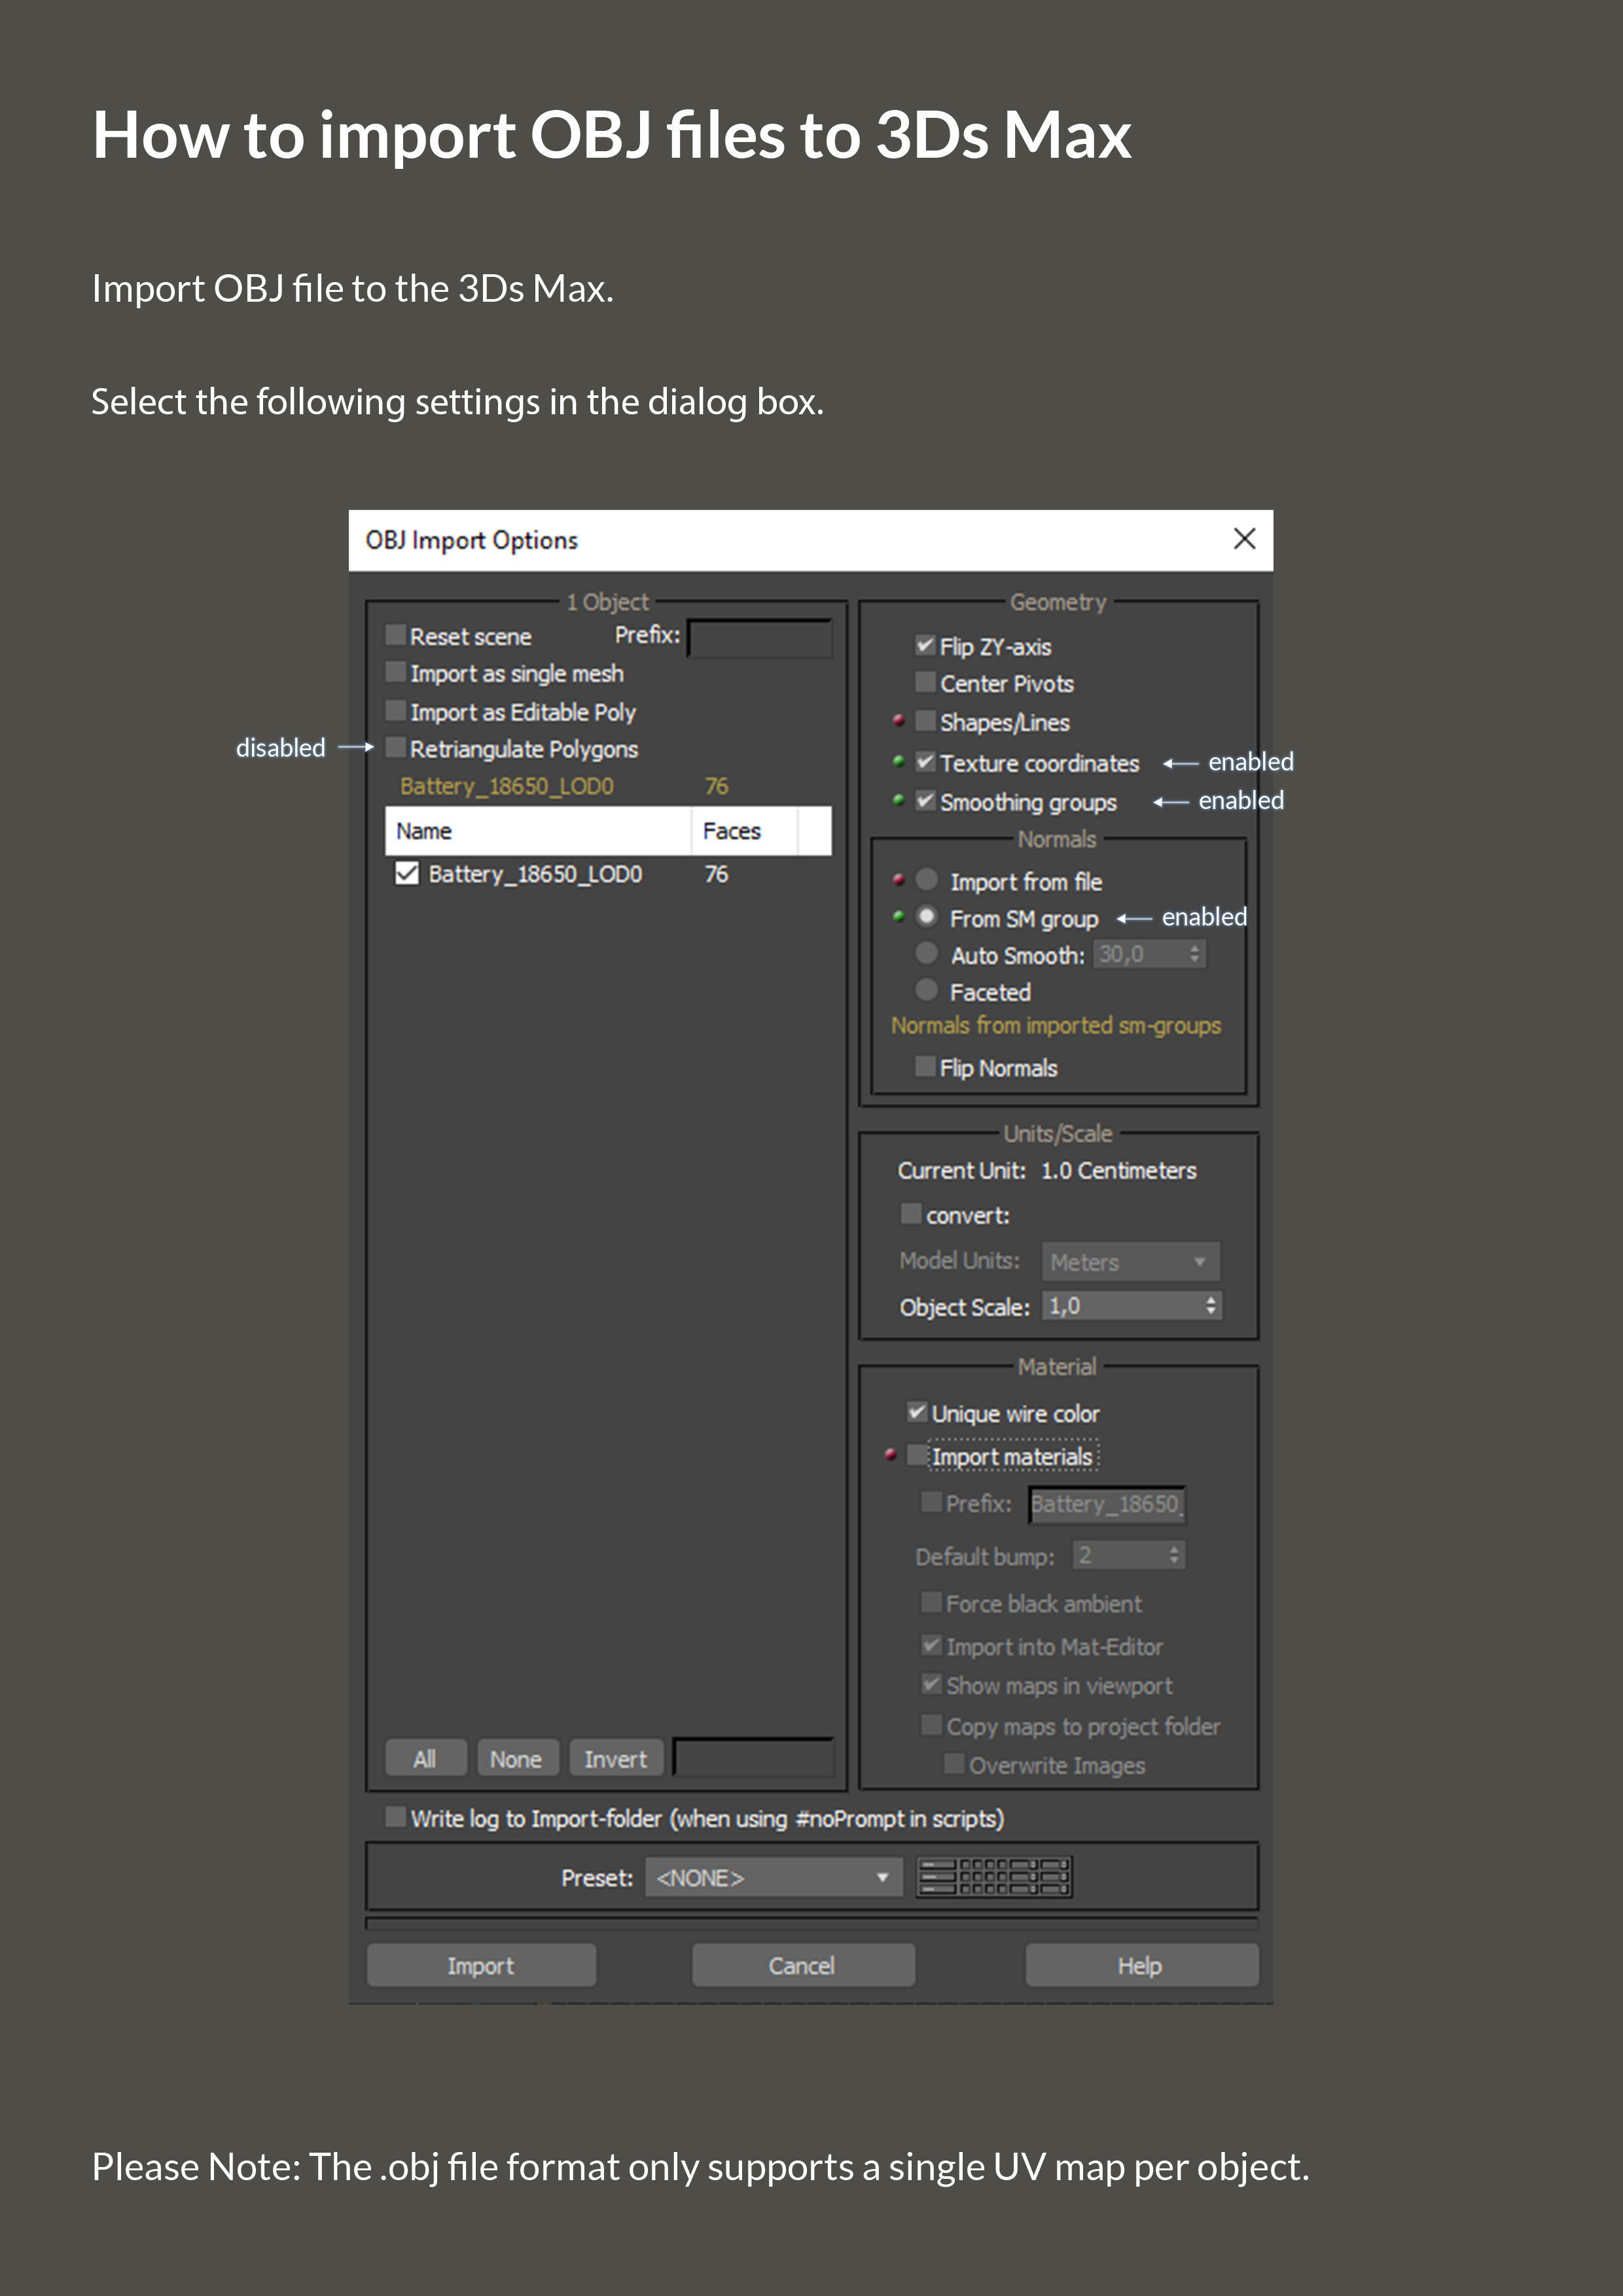The image size is (1623, 2296).
Task: Click the red dot beside Import materials
Action: pos(890,1455)
